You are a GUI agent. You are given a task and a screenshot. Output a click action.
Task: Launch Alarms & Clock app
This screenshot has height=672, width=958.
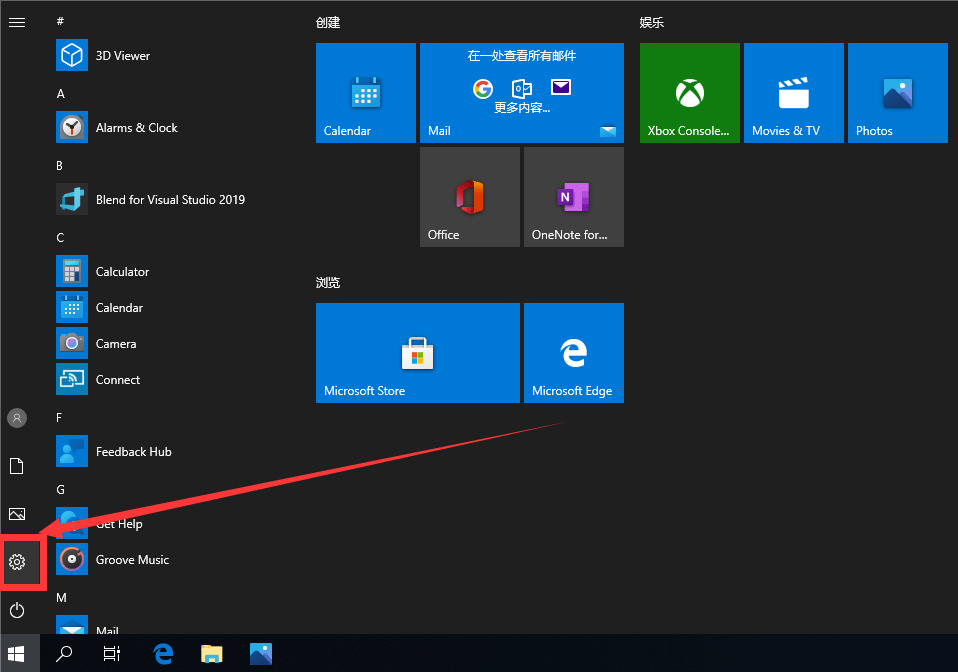pyautogui.click(x=171, y=128)
